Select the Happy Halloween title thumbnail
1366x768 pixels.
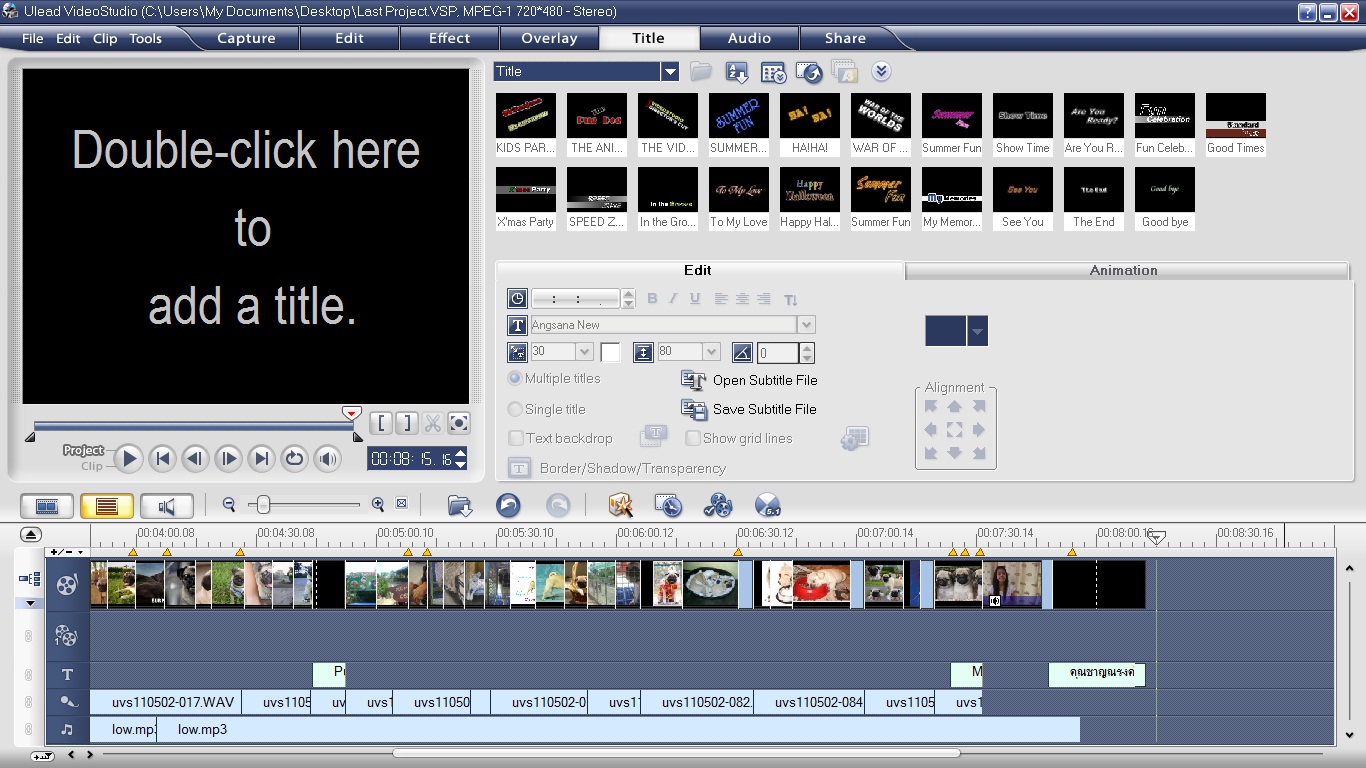coord(809,190)
